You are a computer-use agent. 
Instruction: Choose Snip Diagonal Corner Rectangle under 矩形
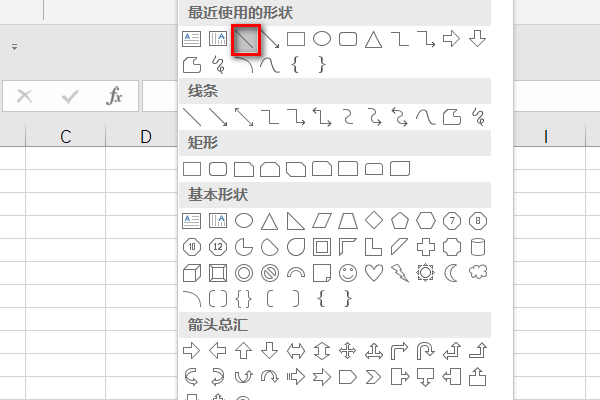click(x=296, y=169)
